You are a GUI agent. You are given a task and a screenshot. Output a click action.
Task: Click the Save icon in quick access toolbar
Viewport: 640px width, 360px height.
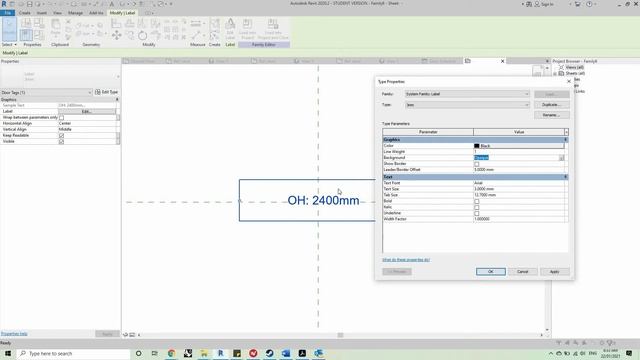pos(29,4)
